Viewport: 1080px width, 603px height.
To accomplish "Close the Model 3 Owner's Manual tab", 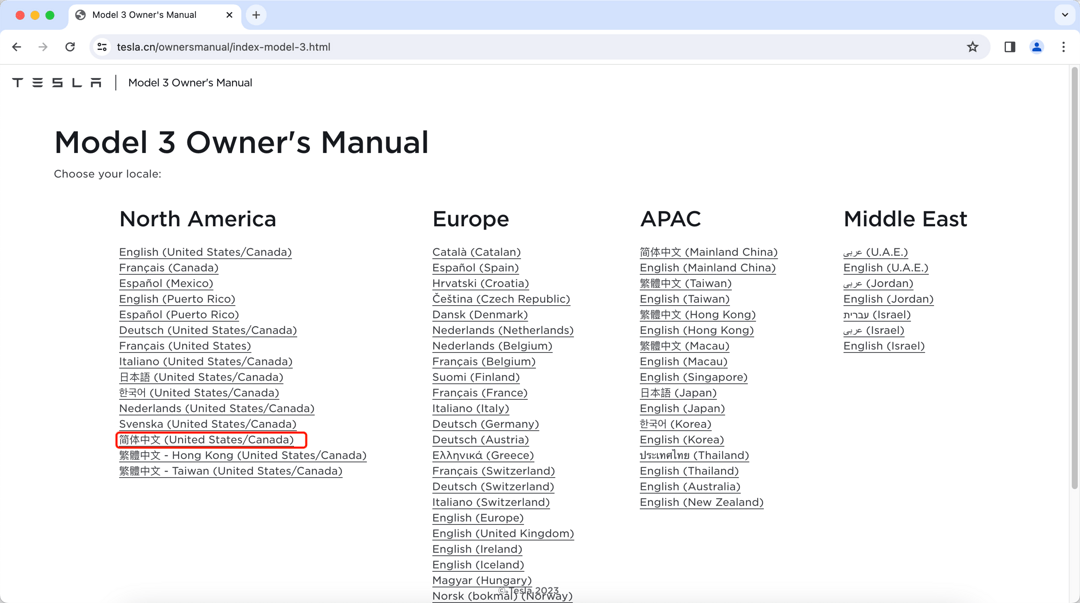I will 229,14.
